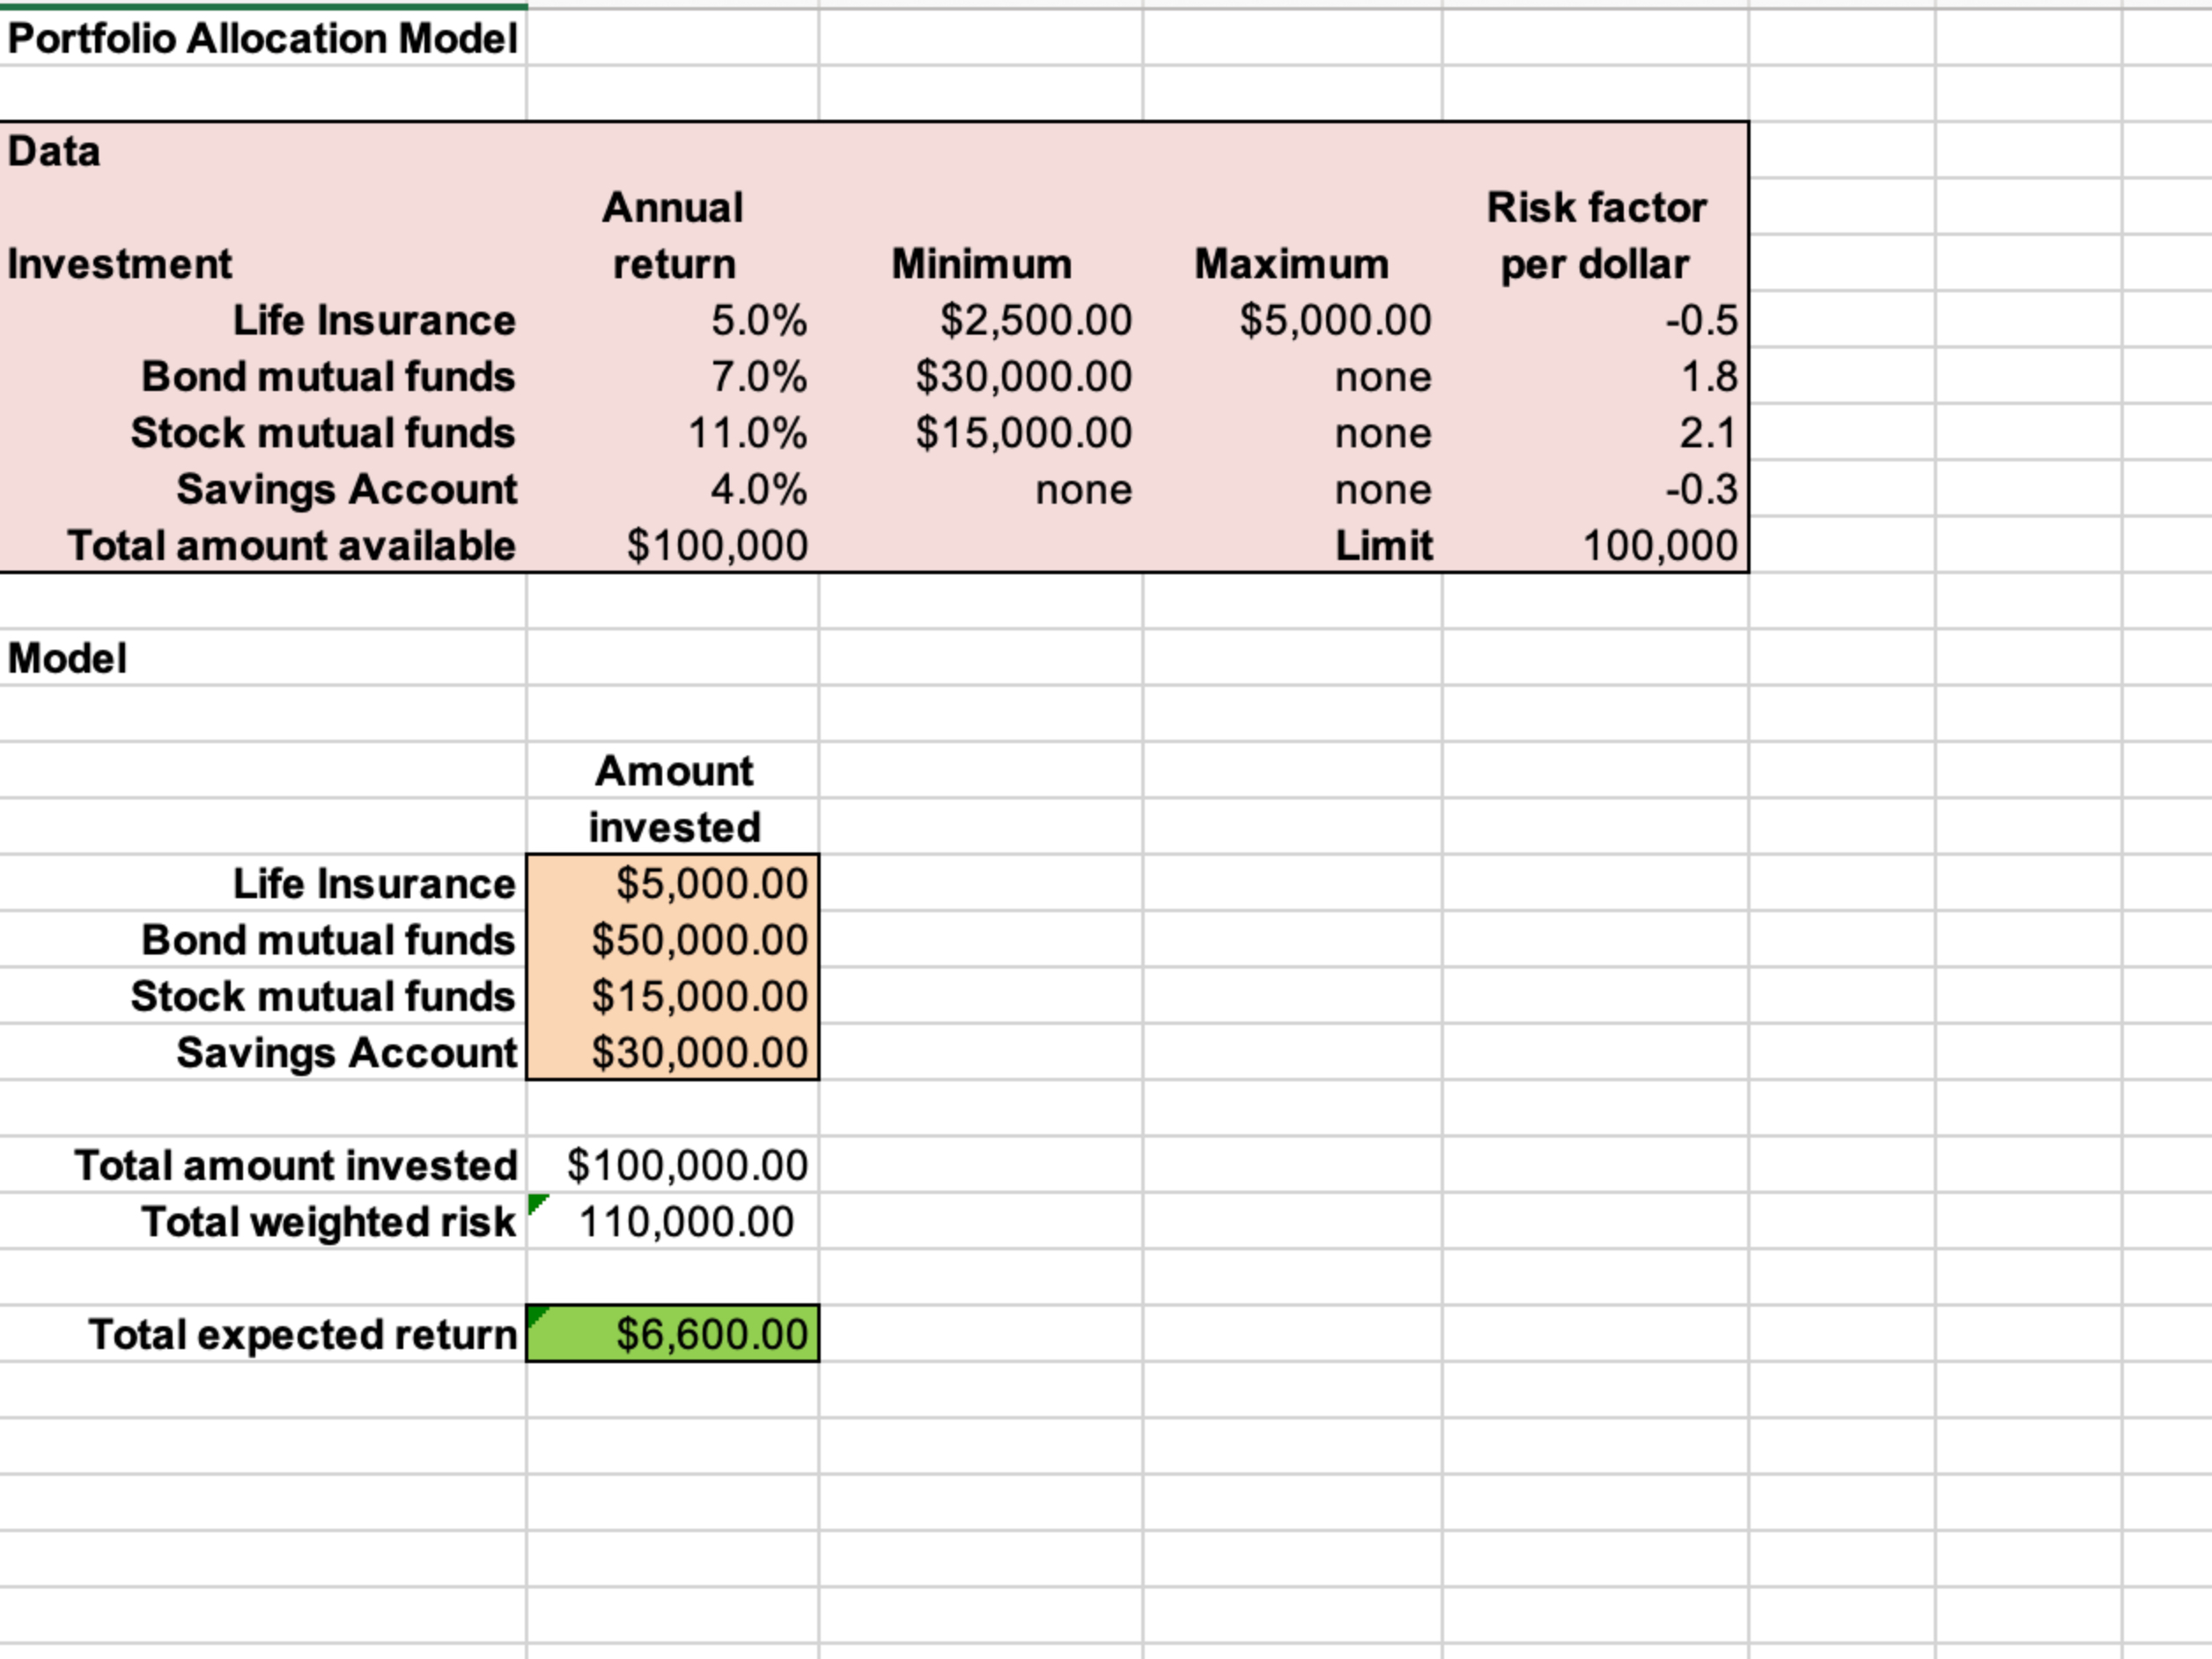Select the 'Total expected return' label
This screenshot has height=1659, width=2212.
point(263,1334)
